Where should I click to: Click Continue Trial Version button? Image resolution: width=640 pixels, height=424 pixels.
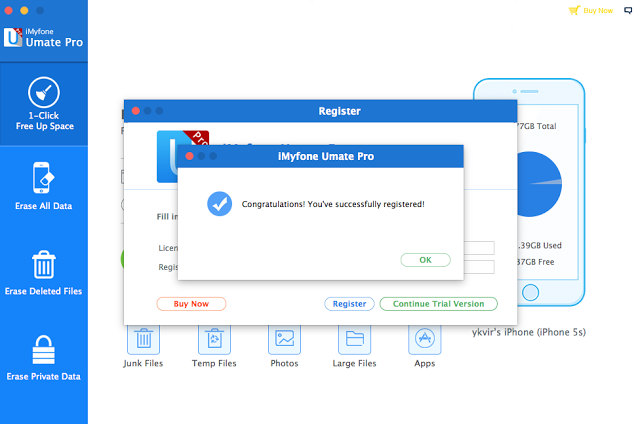click(x=438, y=304)
